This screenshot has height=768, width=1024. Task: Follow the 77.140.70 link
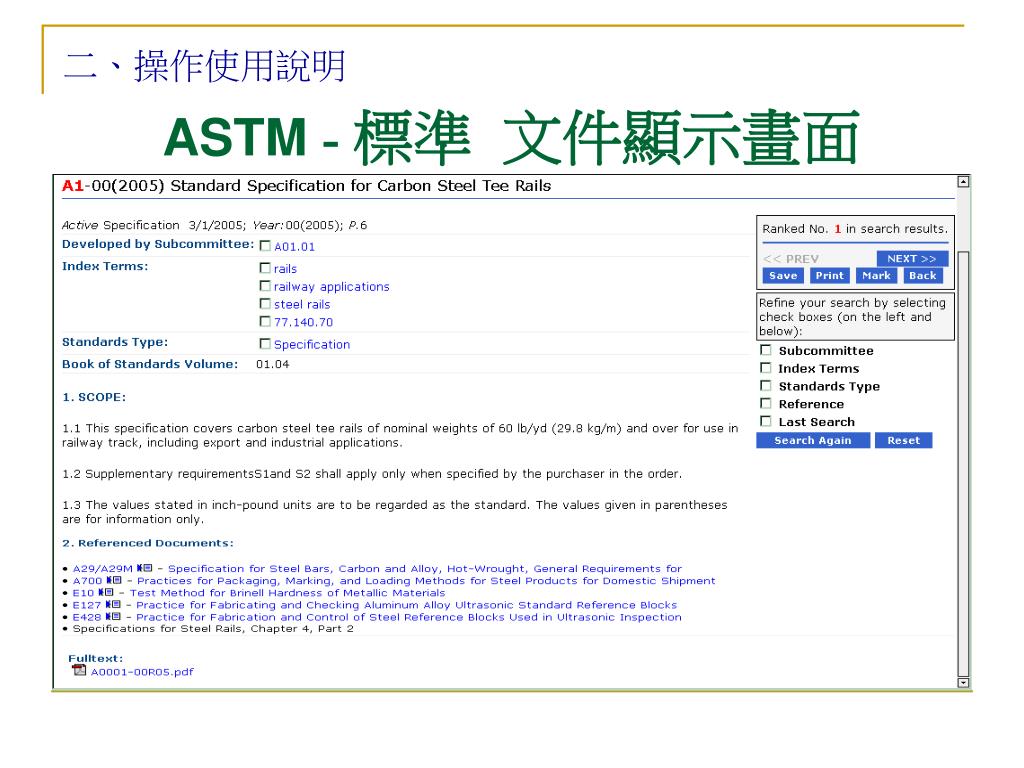point(304,322)
